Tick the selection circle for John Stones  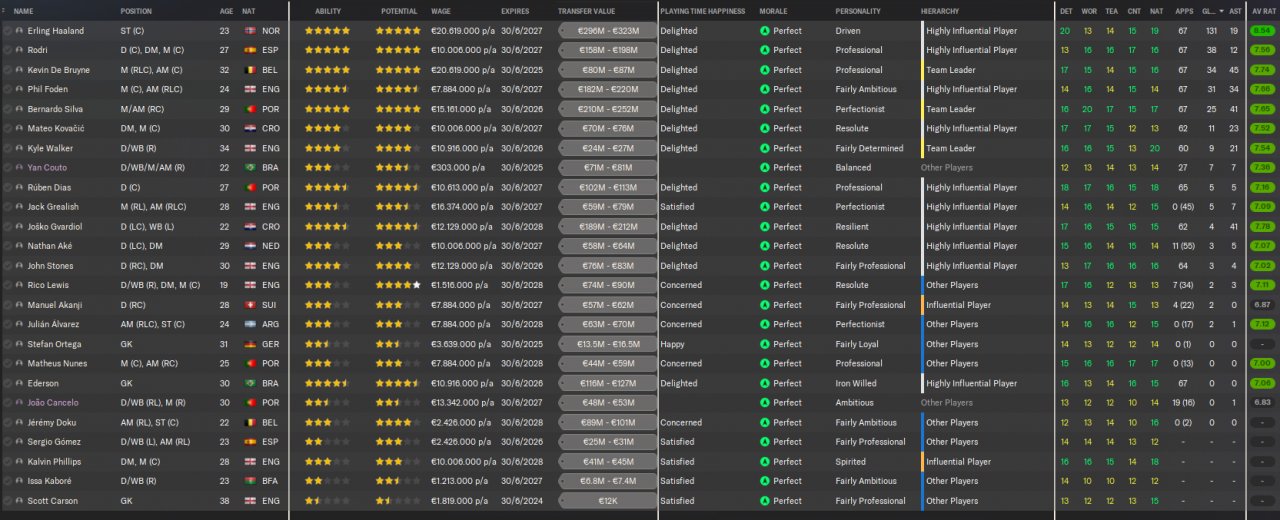pos(7,266)
